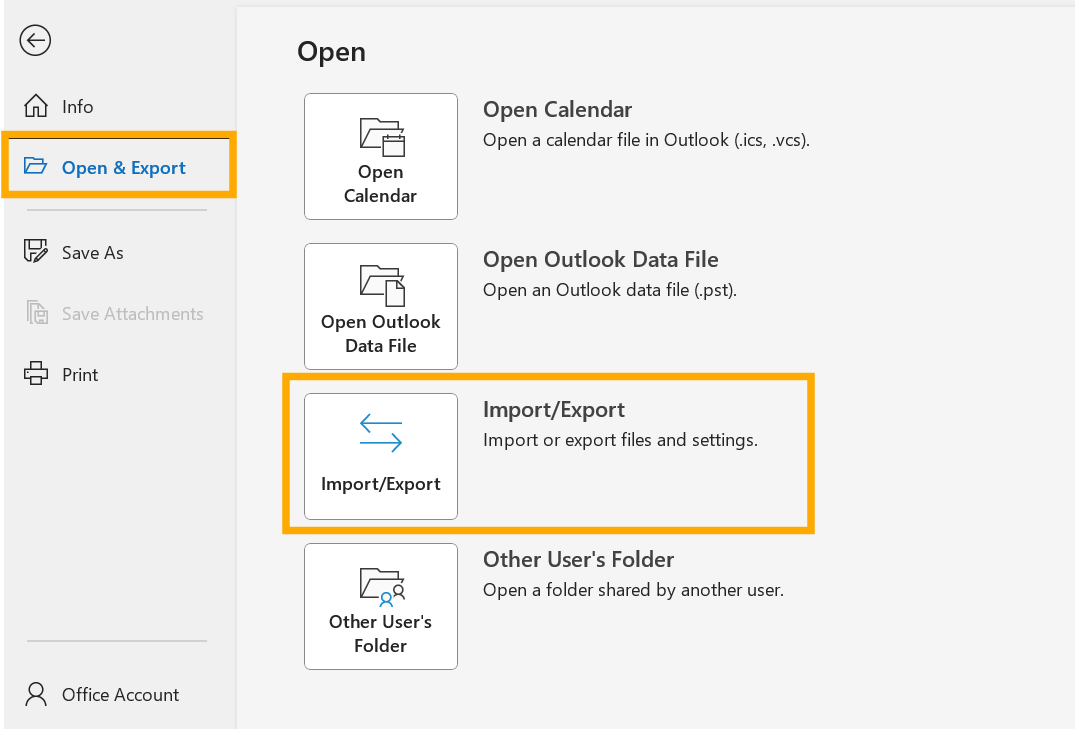Click "Open an Outlook data file (.pst)." text
The image size is (1075, 729).
pos(609,290)
